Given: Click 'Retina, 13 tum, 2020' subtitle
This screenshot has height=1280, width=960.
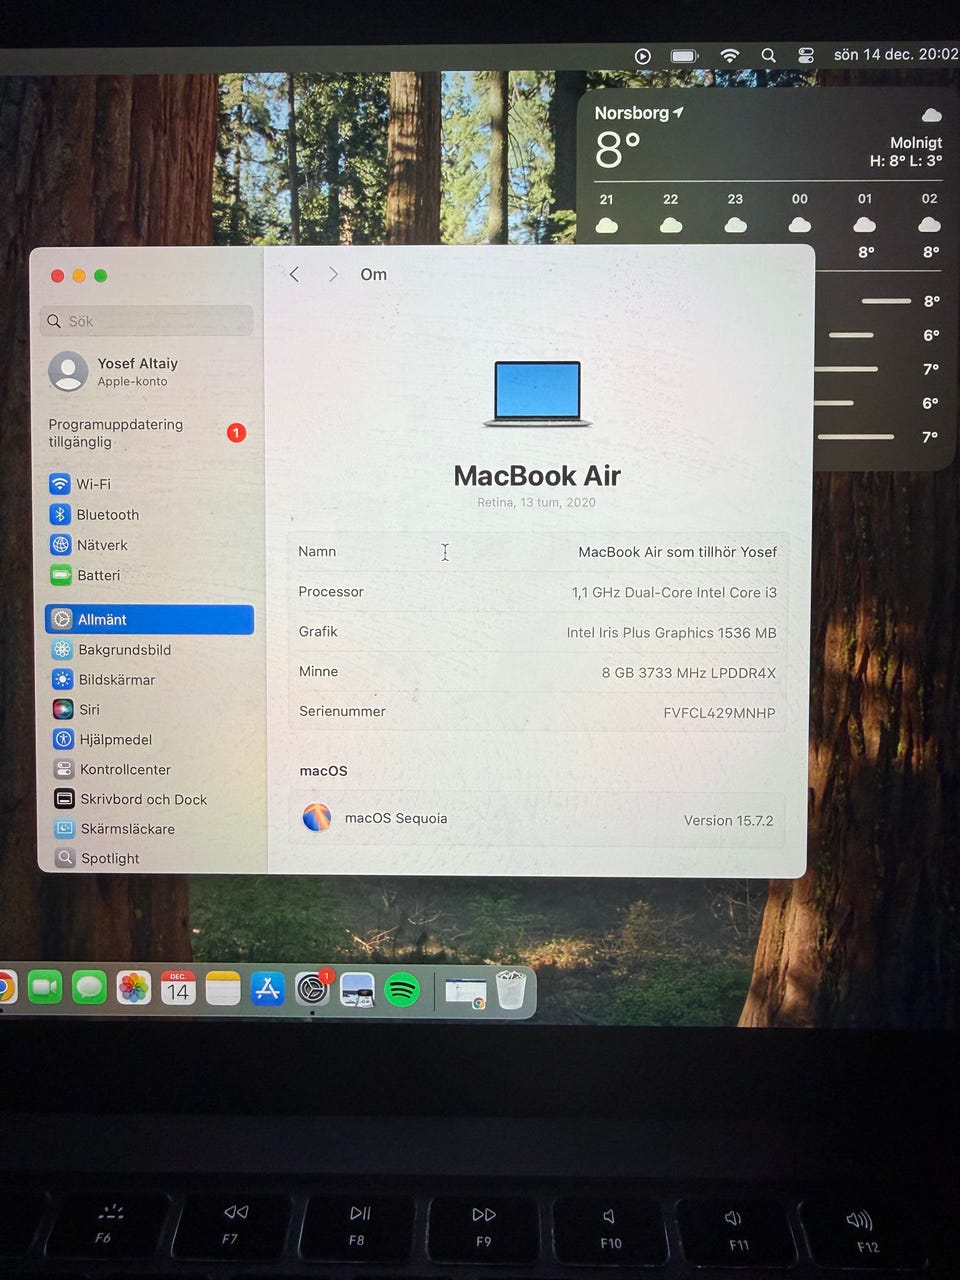Looking at the screenshot, I should [x=536, y=503].
